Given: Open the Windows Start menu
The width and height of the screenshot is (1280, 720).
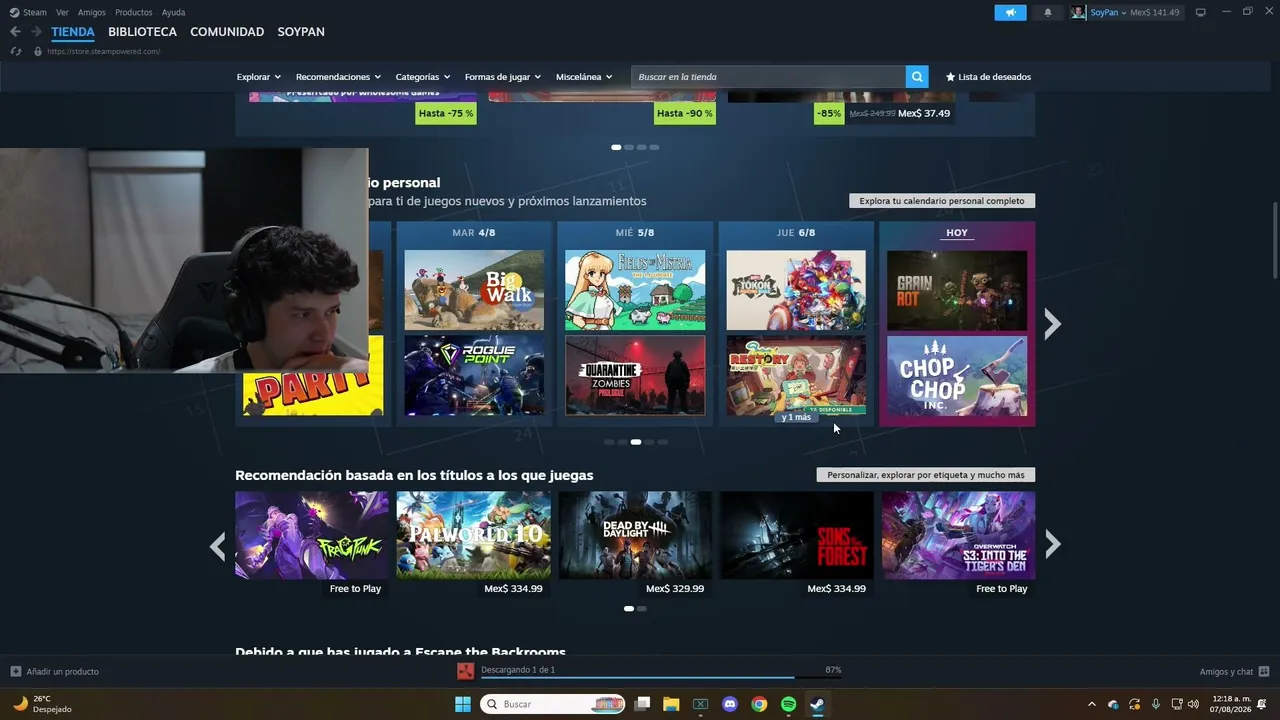Looking at the screenshot, I should point(463,704).
